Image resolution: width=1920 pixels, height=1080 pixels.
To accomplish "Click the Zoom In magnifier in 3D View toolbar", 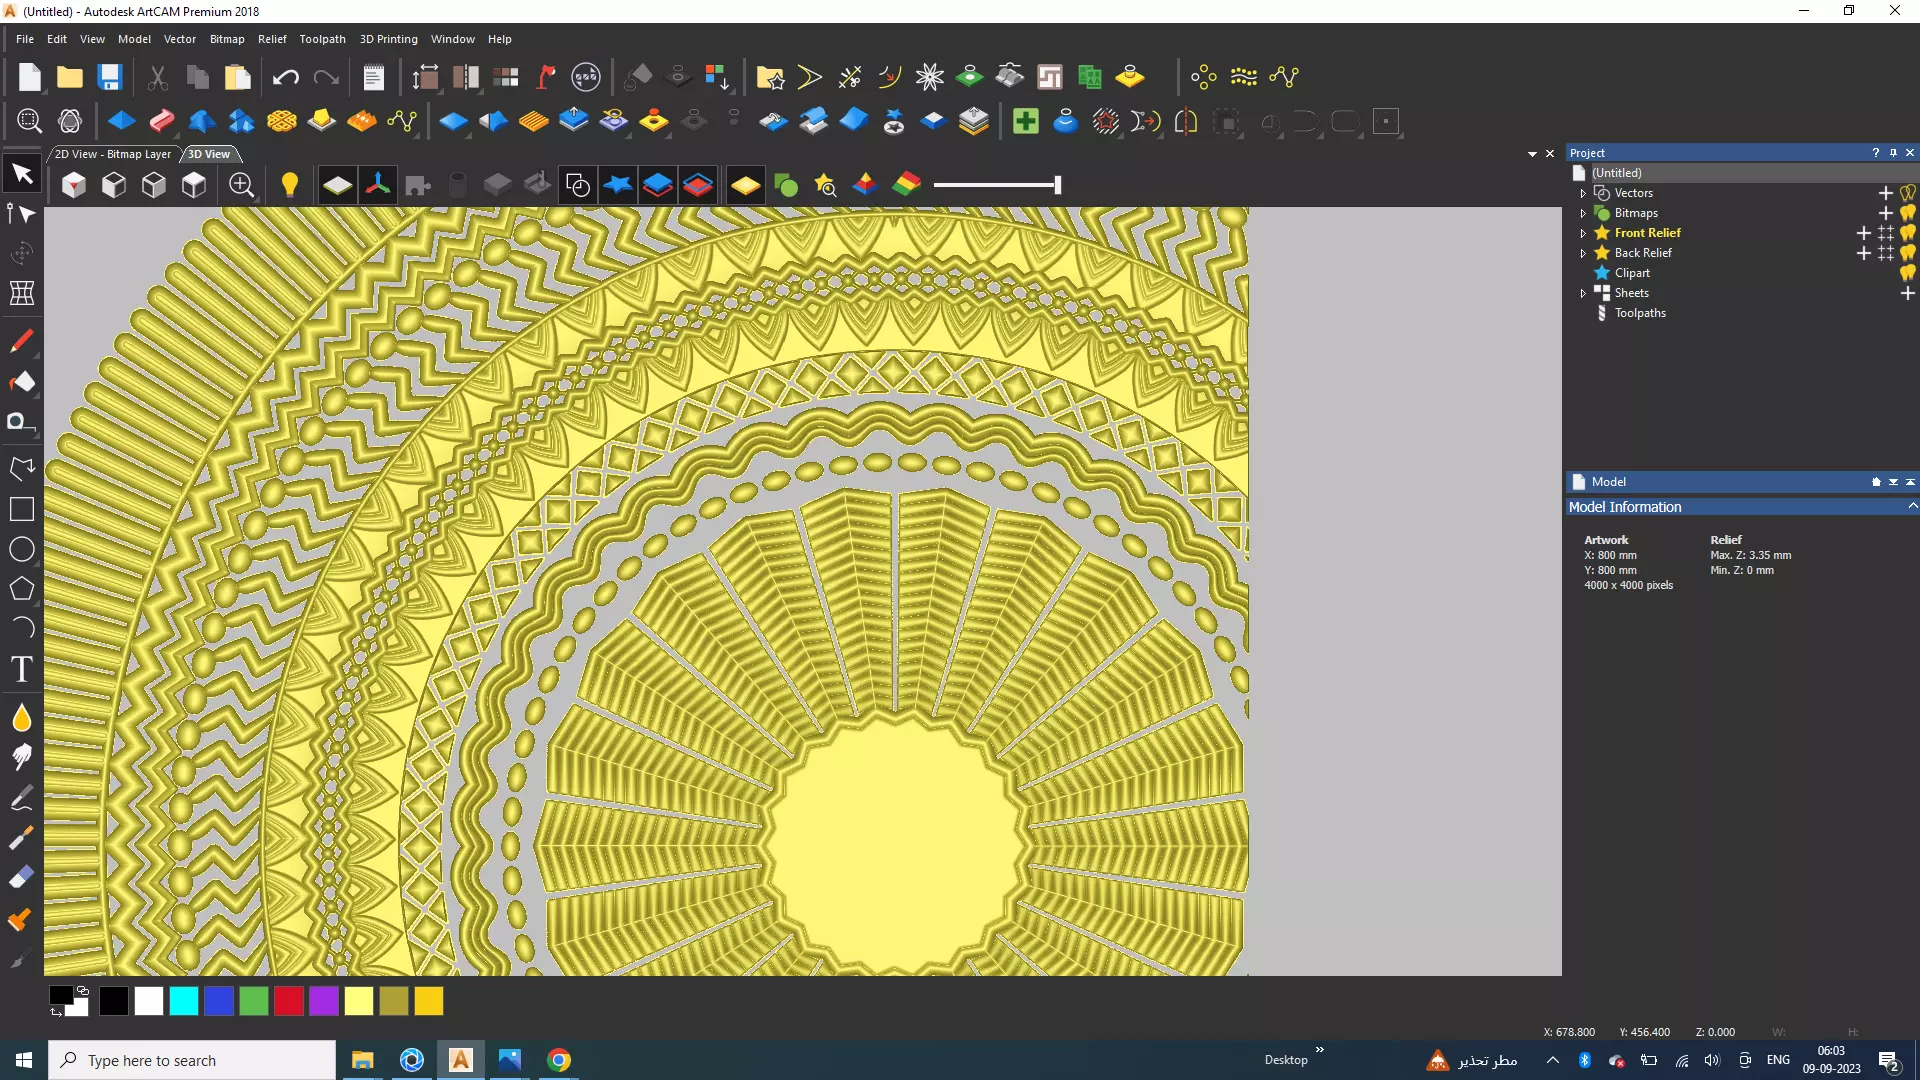I will coord(241,185).
